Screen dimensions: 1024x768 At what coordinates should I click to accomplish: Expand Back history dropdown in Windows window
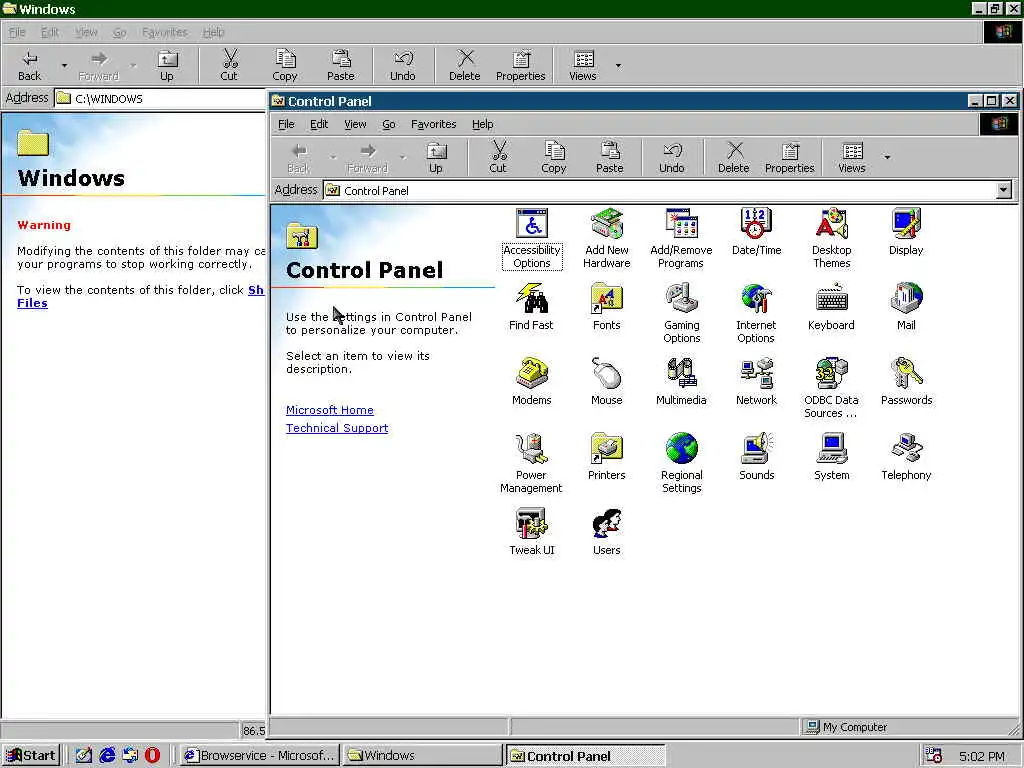tap(64, 65)
